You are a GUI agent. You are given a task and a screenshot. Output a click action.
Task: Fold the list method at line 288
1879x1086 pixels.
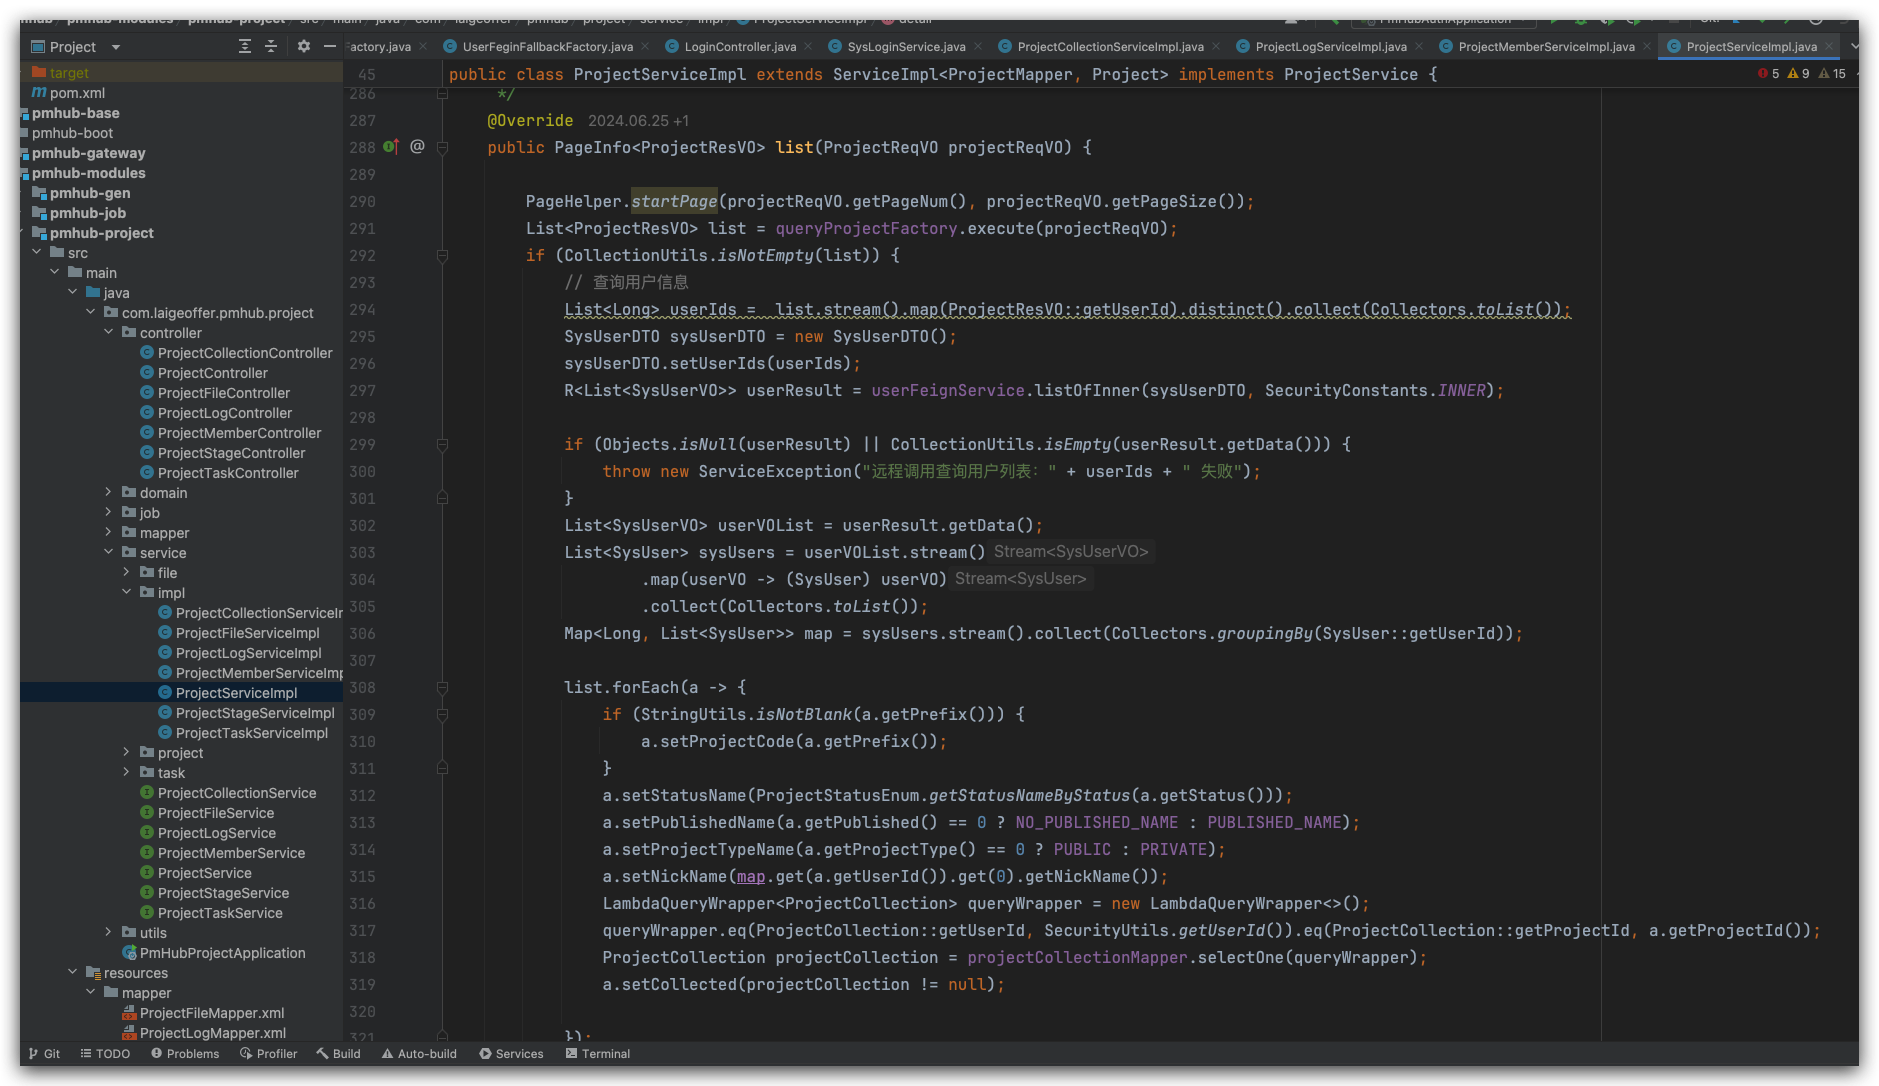(x=442, y=147)
